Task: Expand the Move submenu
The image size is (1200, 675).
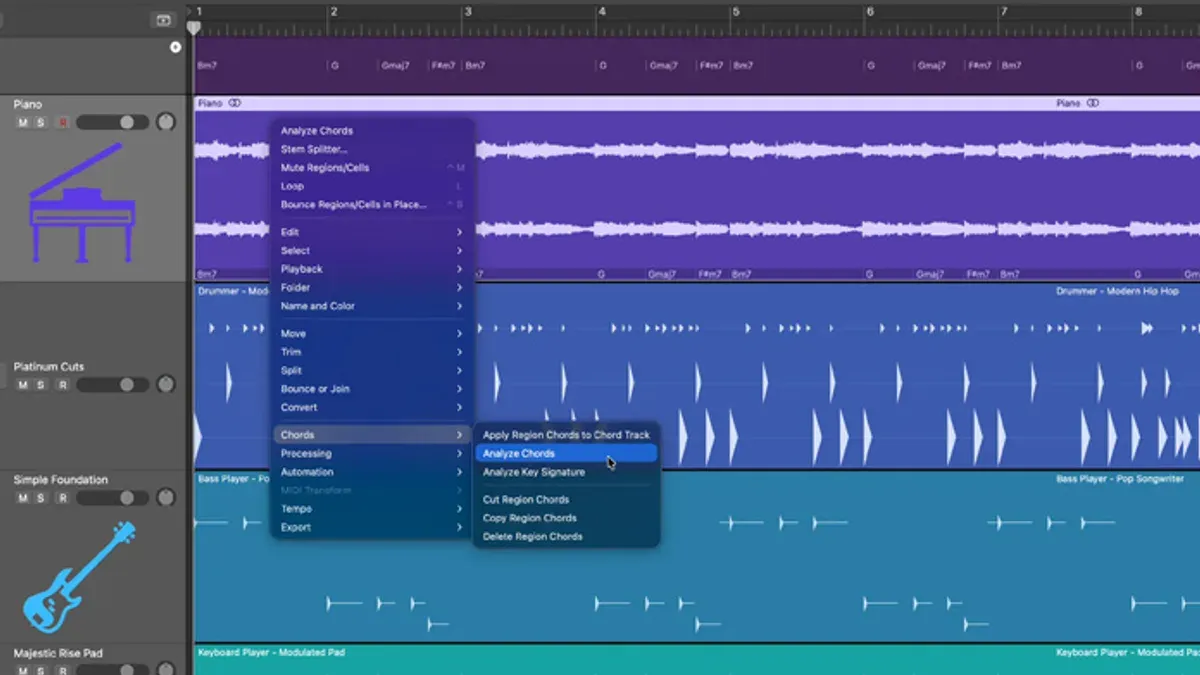Action: [x=372, y=334]
